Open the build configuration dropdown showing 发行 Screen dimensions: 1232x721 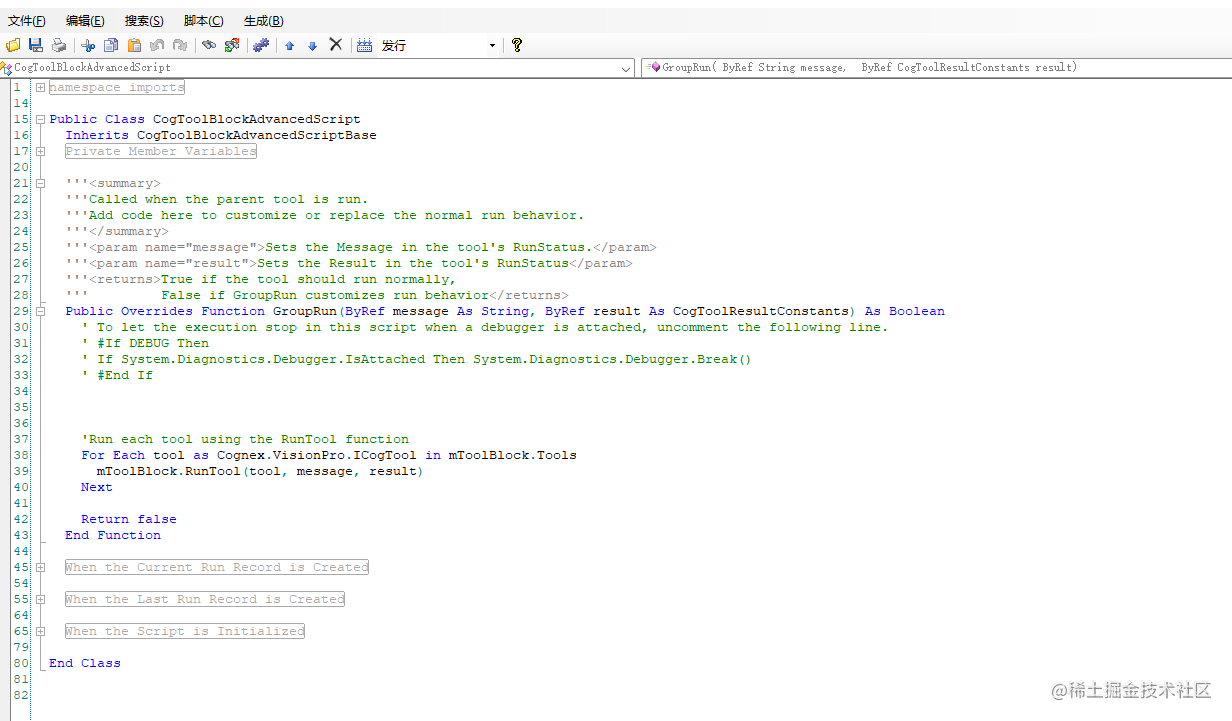(492, 44)
